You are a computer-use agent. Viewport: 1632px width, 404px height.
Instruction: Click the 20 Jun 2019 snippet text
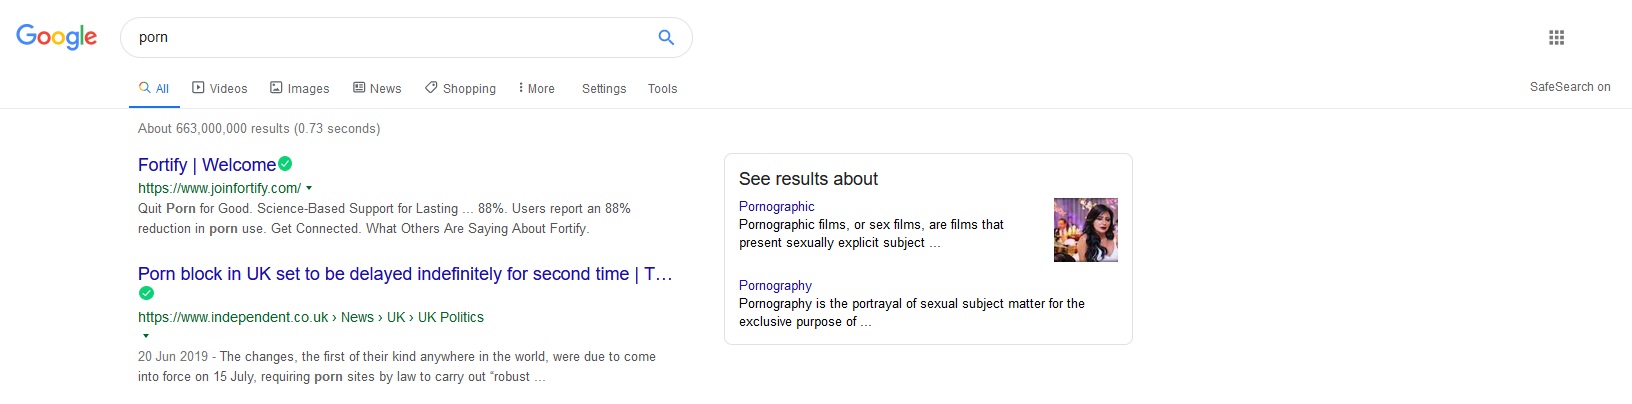[x=397, y=367]
